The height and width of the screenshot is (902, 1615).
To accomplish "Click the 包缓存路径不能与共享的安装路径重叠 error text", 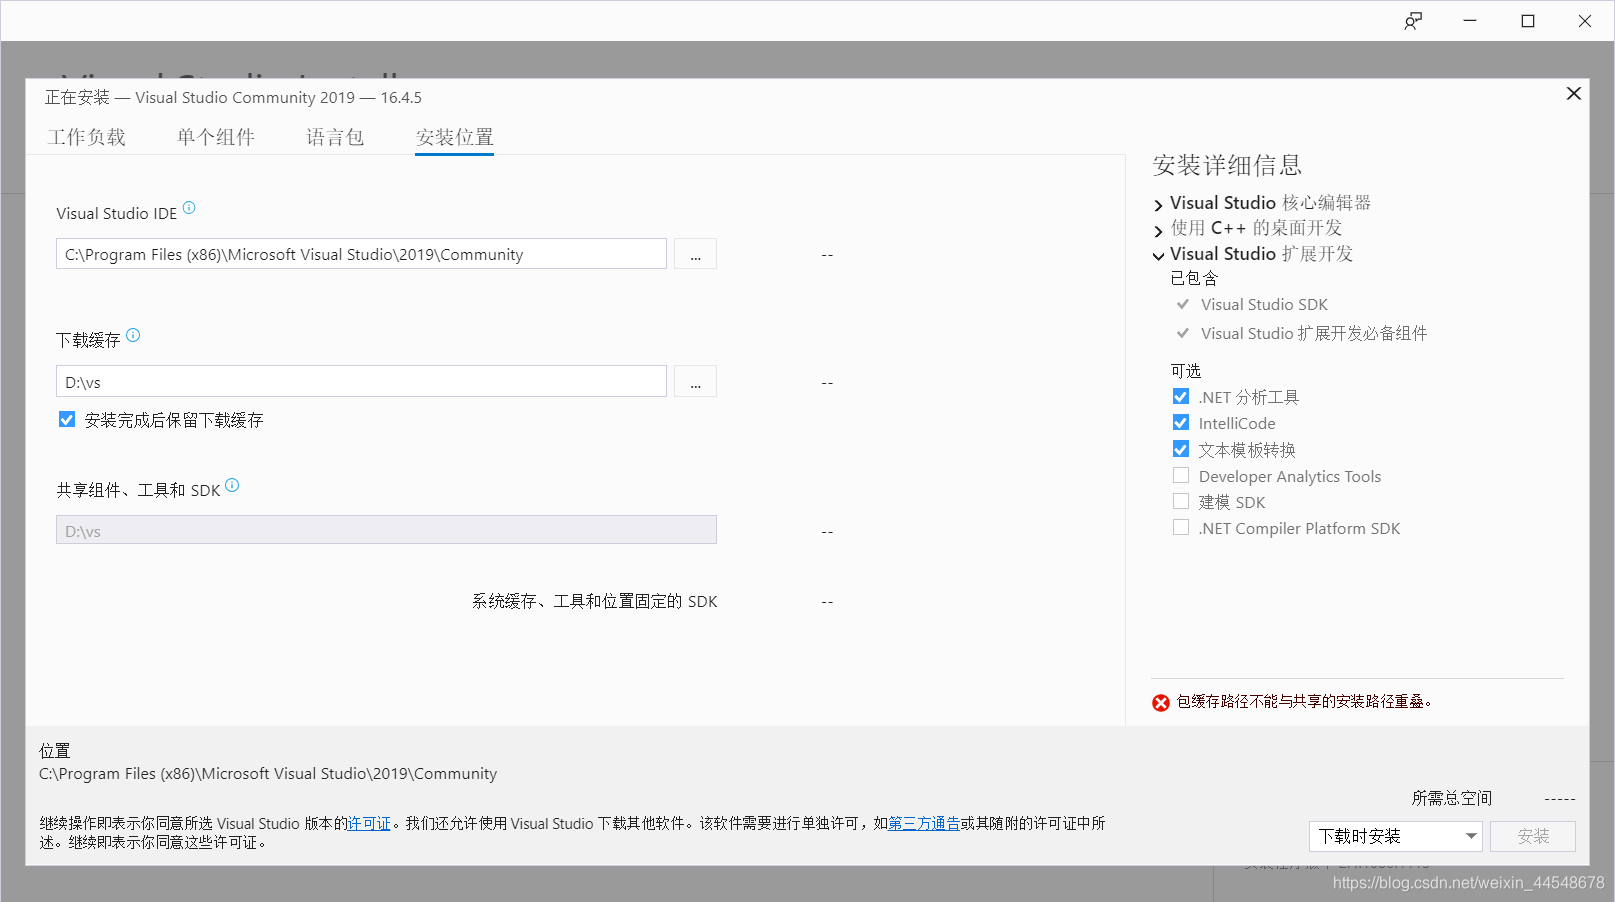I will 1304,702.
